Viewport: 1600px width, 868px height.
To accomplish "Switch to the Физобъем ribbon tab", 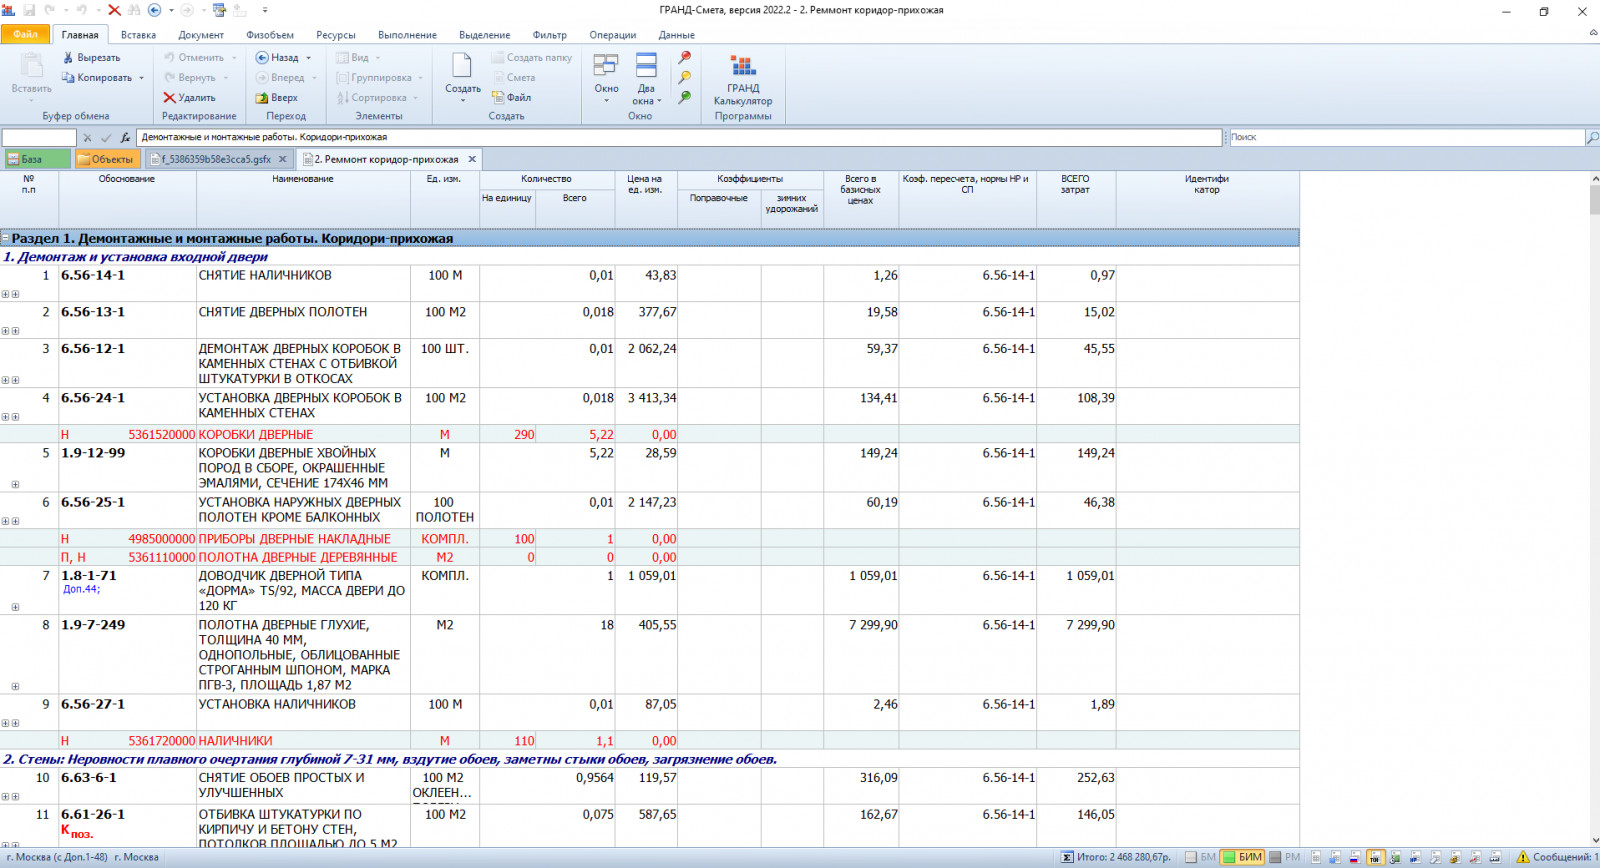I will 270,35.
